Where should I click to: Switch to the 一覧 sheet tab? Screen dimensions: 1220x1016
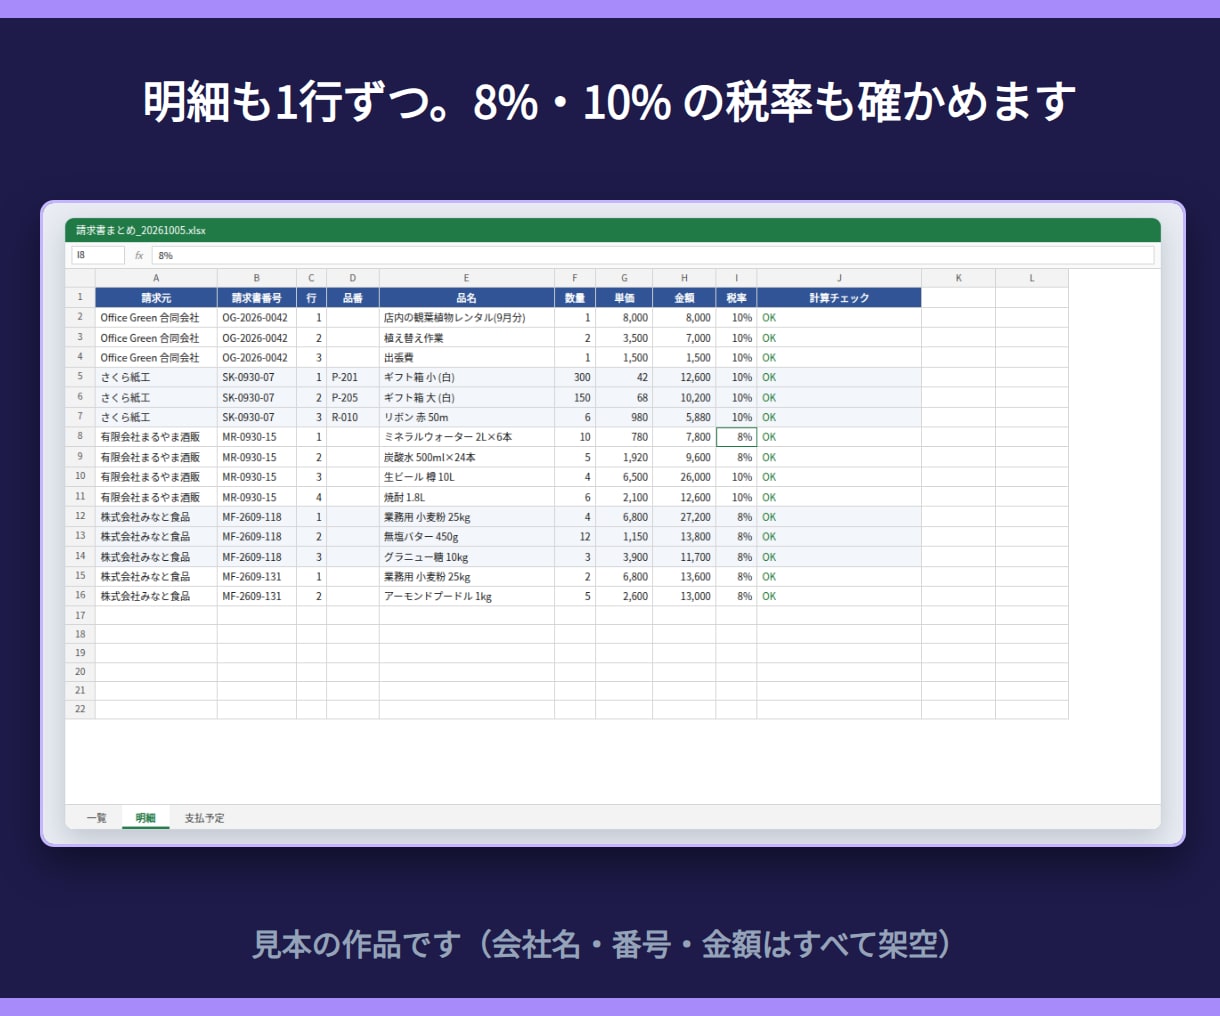pos(96,818)
